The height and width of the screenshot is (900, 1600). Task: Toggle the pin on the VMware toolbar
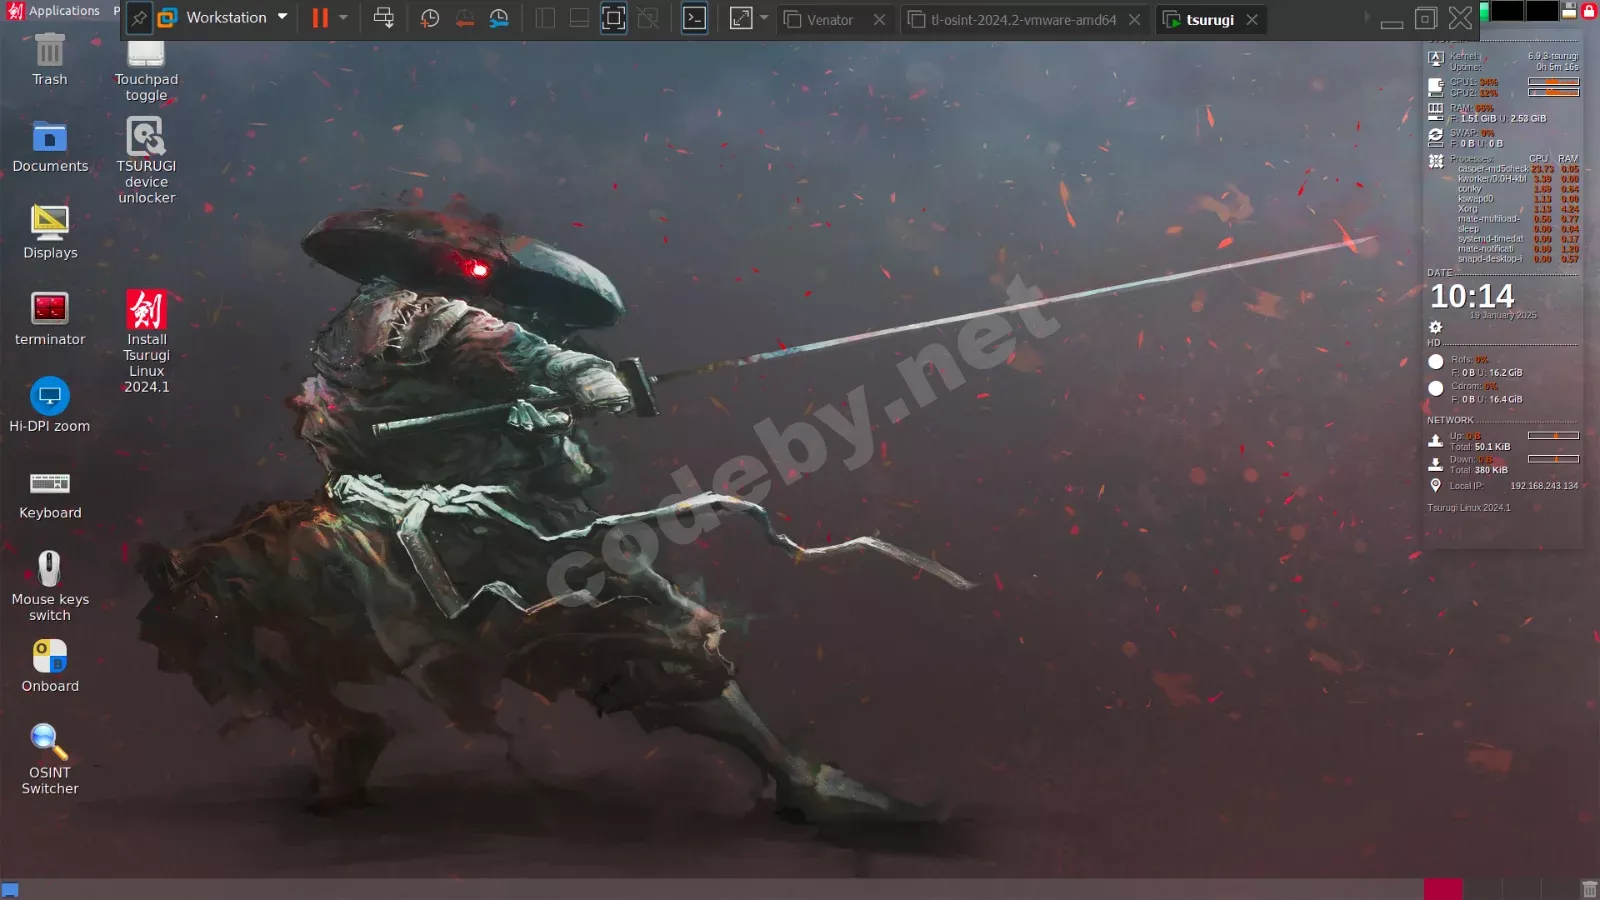click(x=139, y=18)
